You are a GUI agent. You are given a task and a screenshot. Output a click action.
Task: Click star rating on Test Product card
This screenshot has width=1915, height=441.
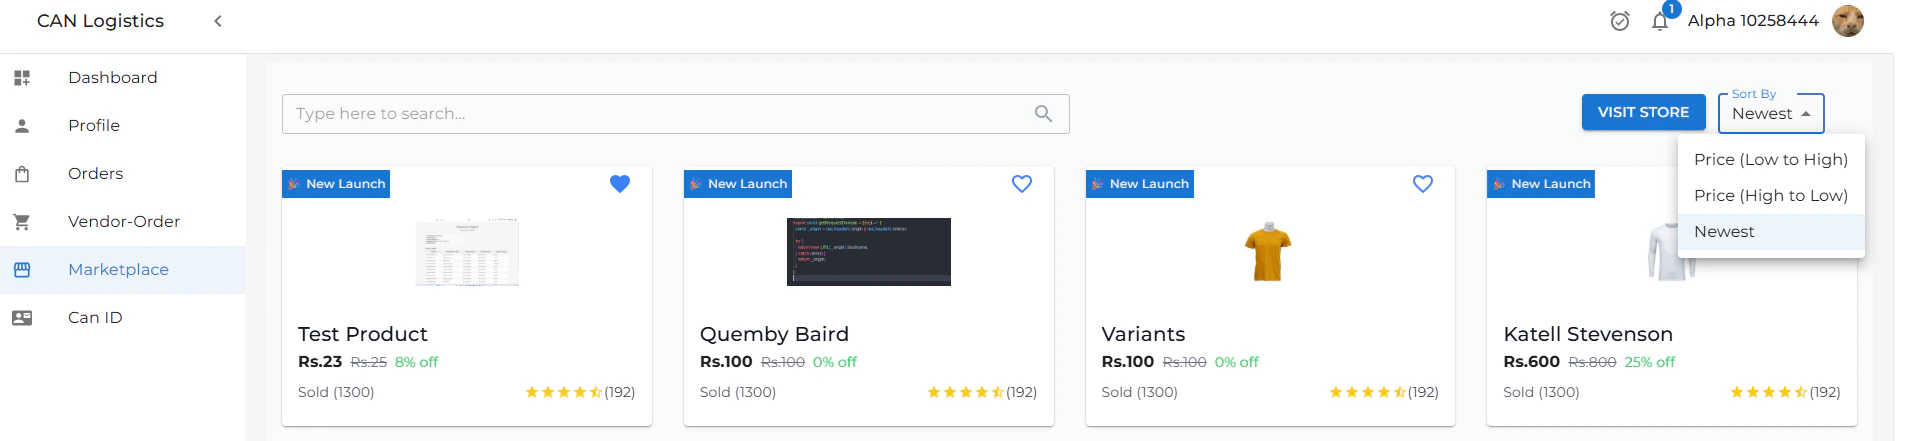tap(564, 392)
